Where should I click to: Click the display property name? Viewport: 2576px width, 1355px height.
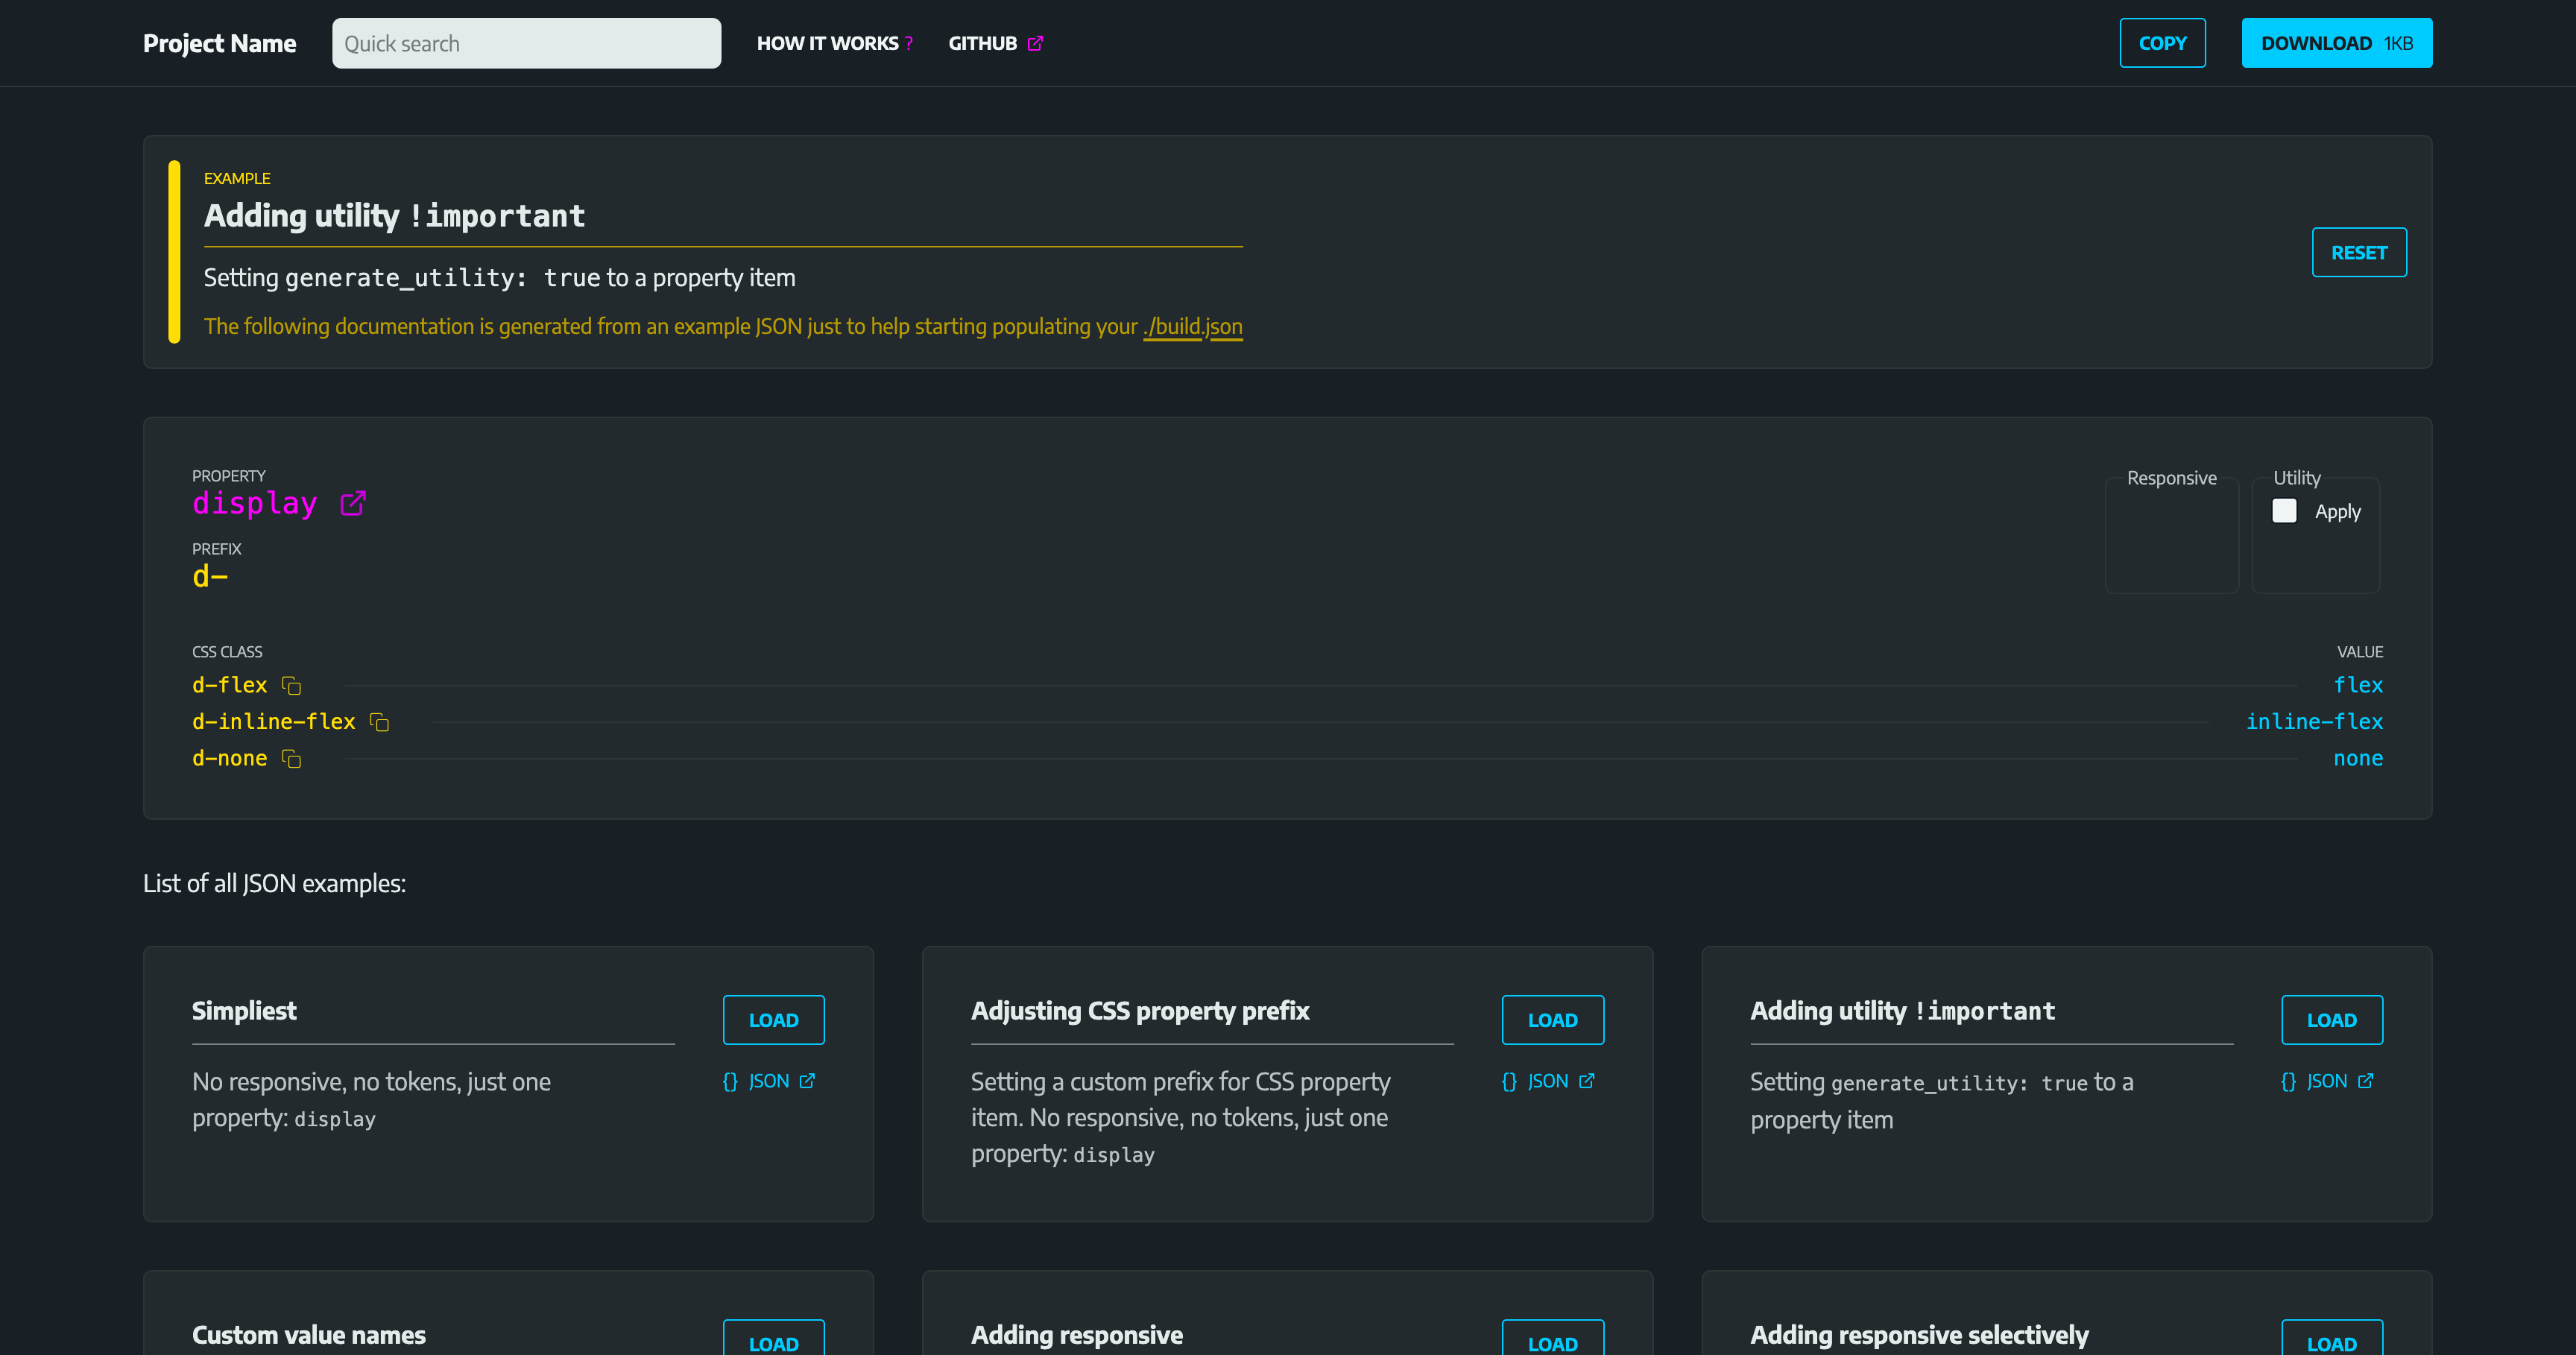click(x=254, y=503)
